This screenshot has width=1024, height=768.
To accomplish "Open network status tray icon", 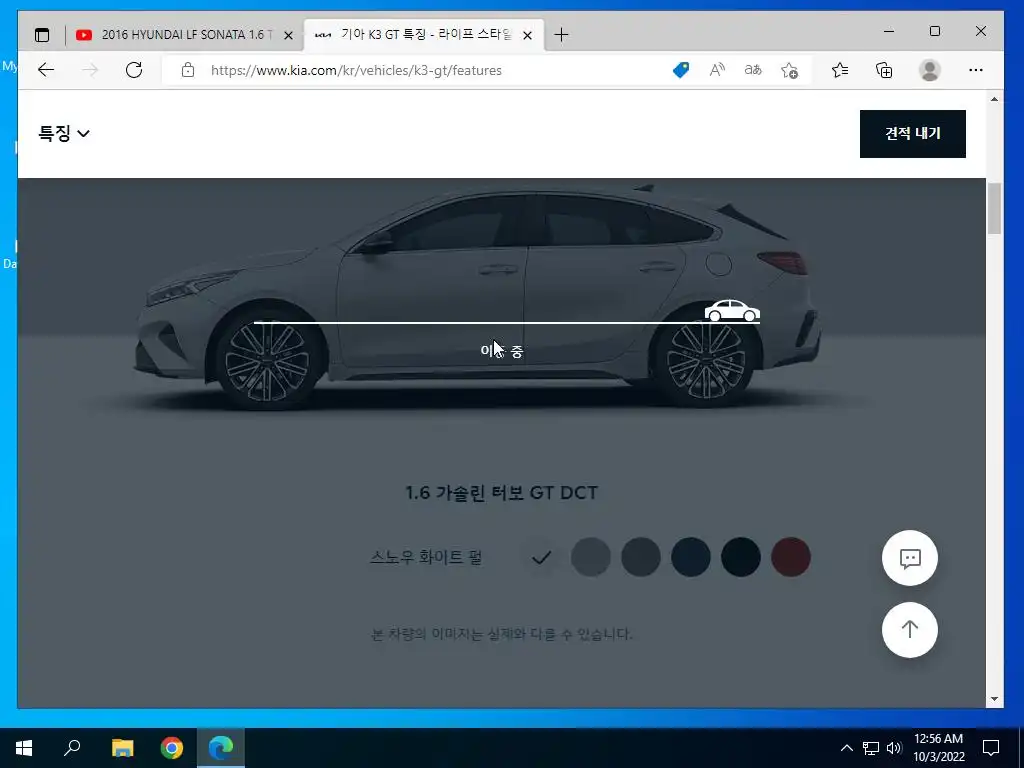I will (x=871, y=748).
